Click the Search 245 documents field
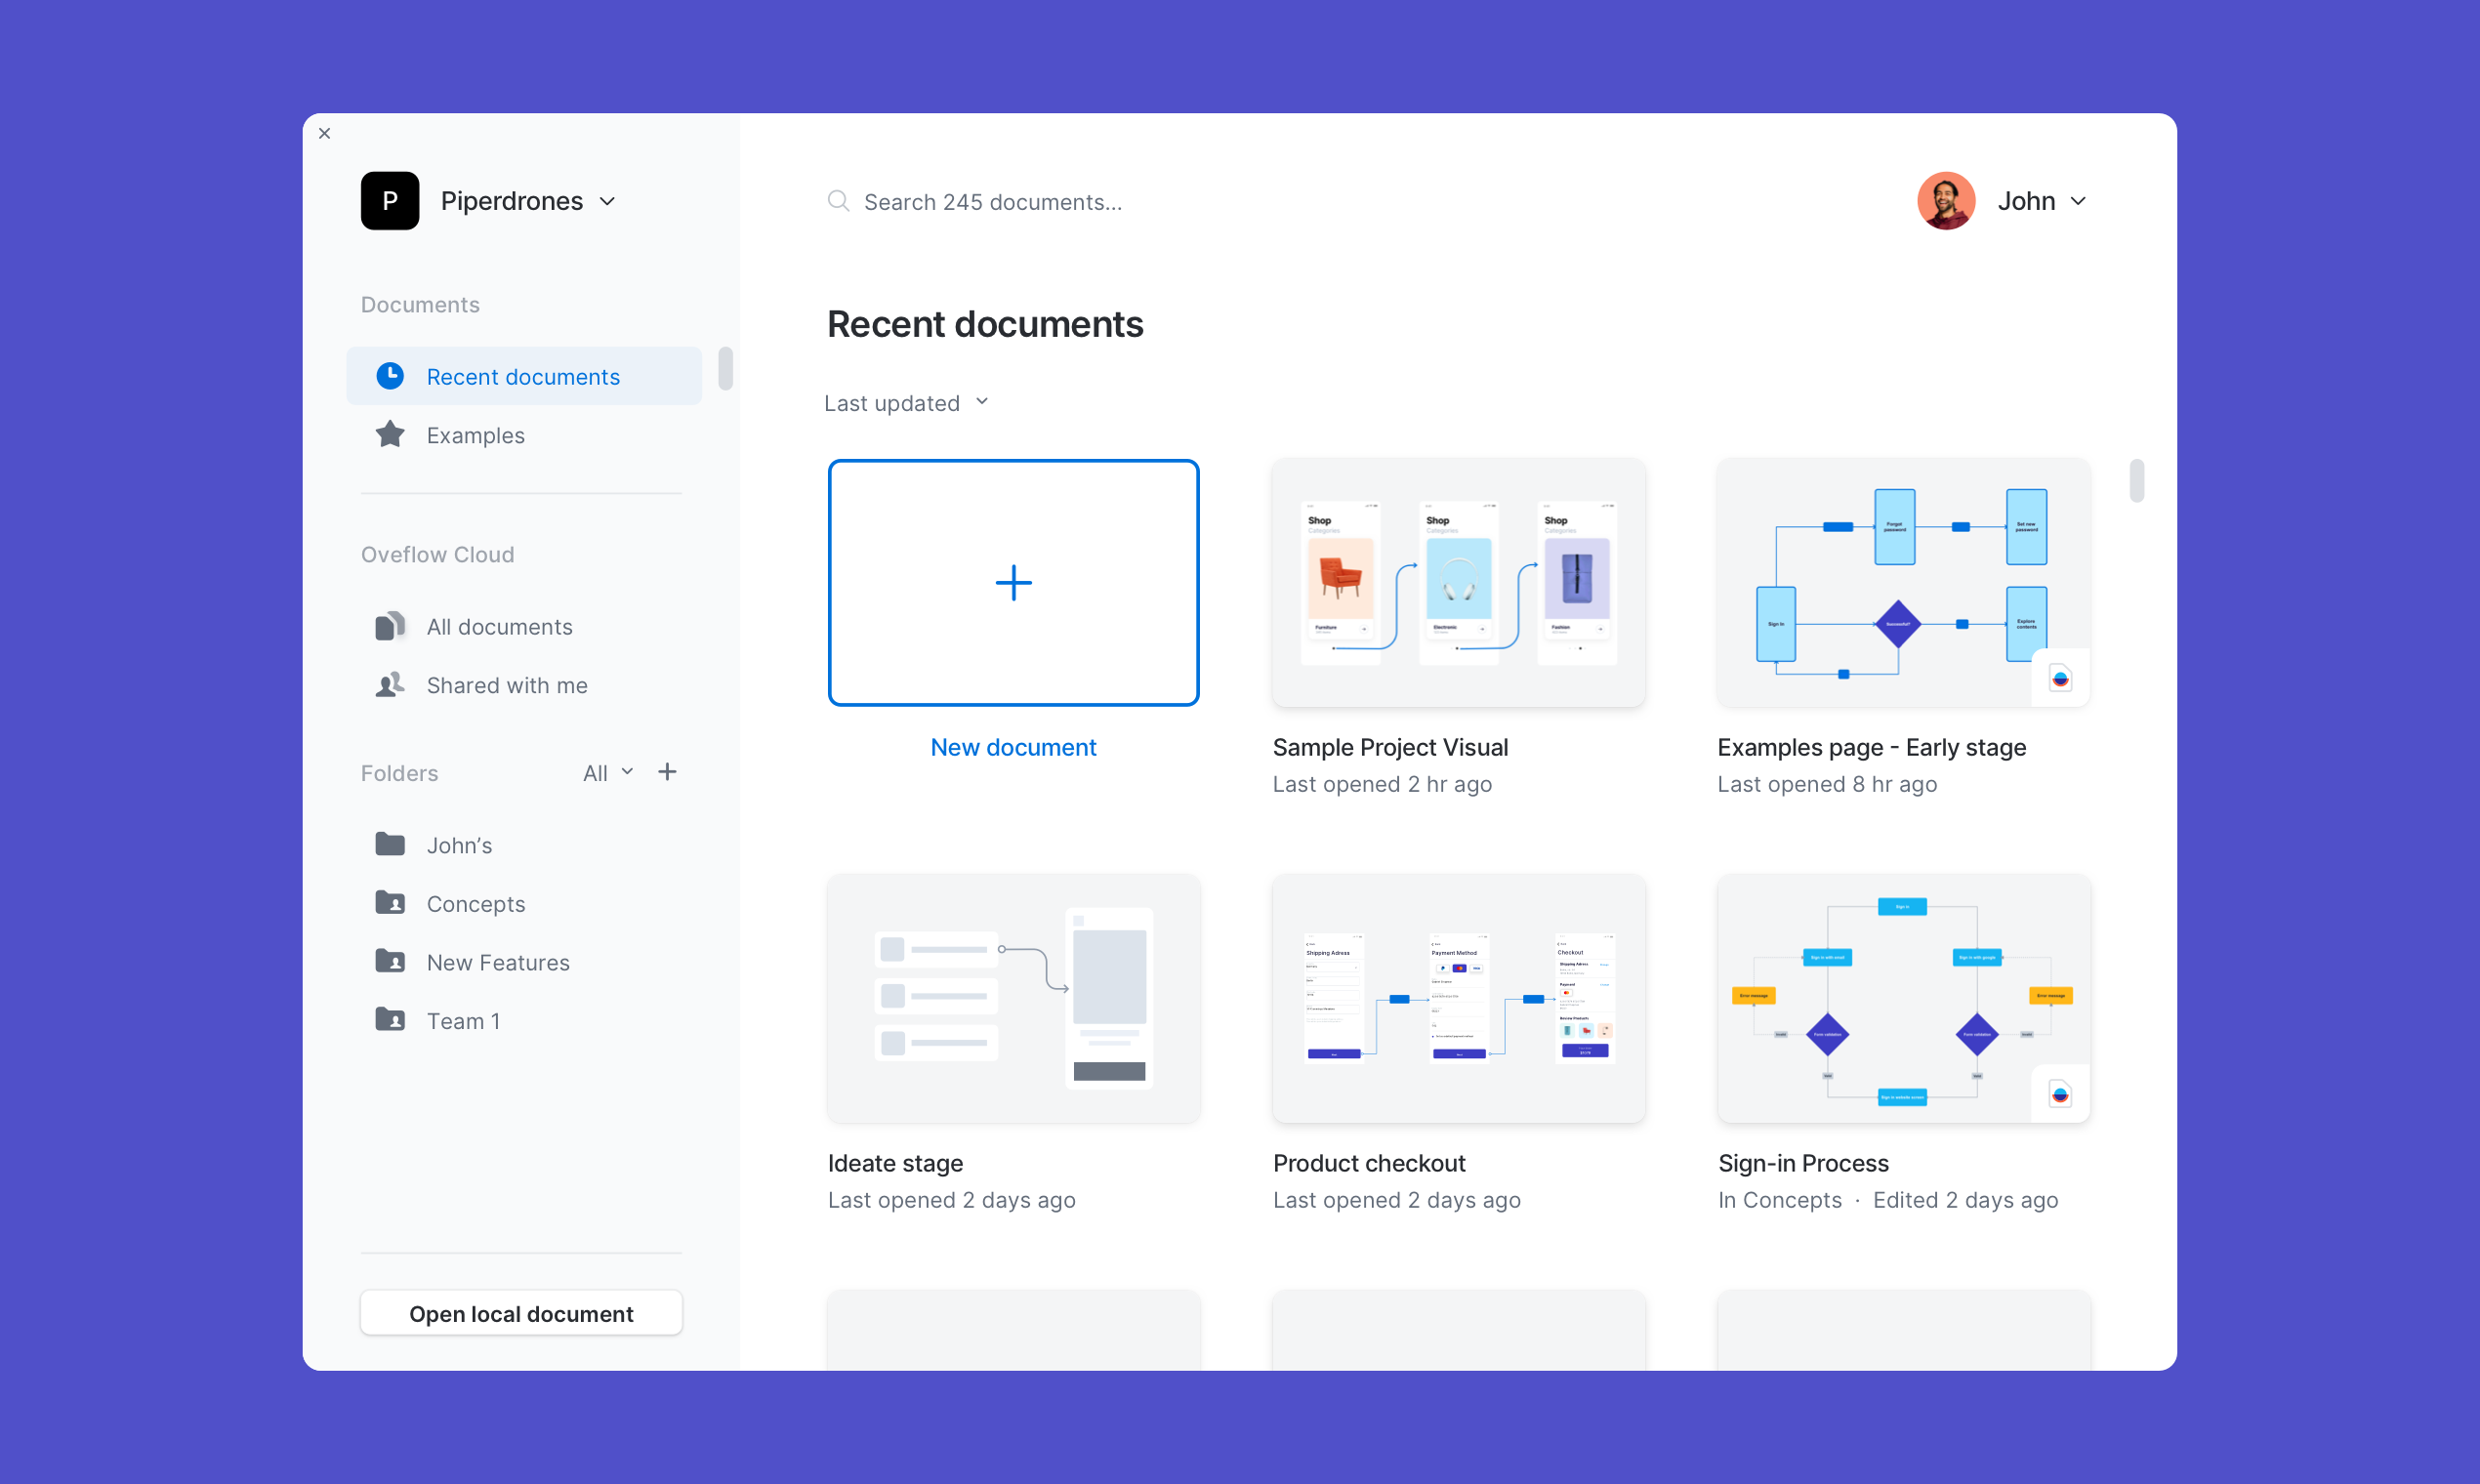The height and width of the screenshot is (1484, 2480). point(992,202)
